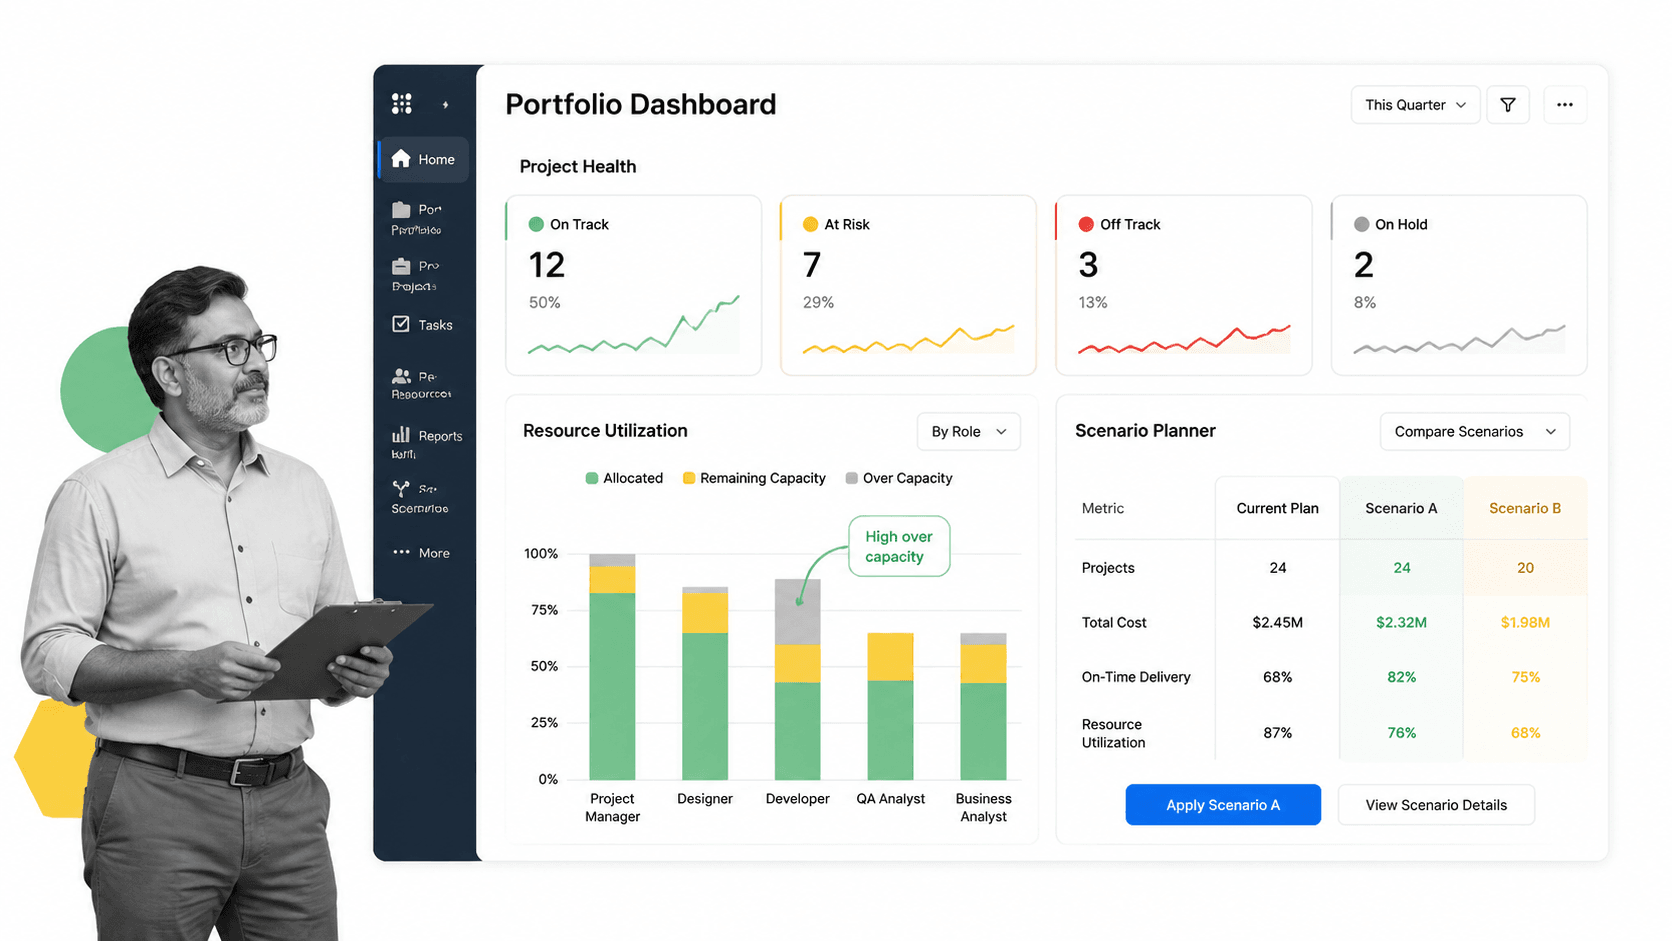Screen dimensions: 1672x941
Task: Open Reports in the sidebar
Action: point(427,436)
